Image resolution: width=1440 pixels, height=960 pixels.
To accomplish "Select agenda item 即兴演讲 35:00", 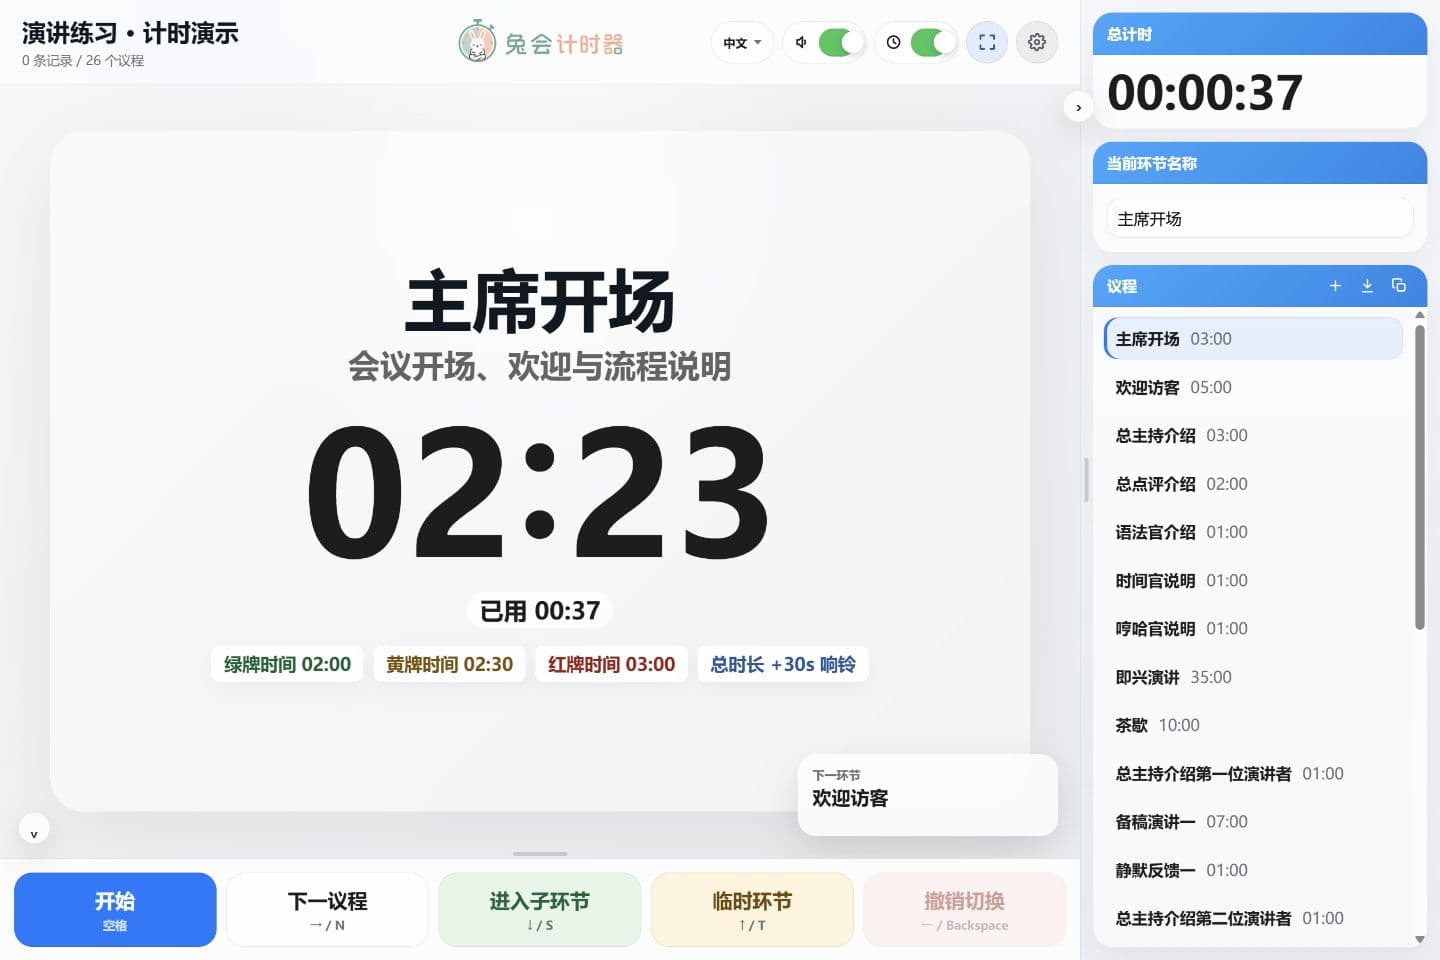I will (1253, 677).
